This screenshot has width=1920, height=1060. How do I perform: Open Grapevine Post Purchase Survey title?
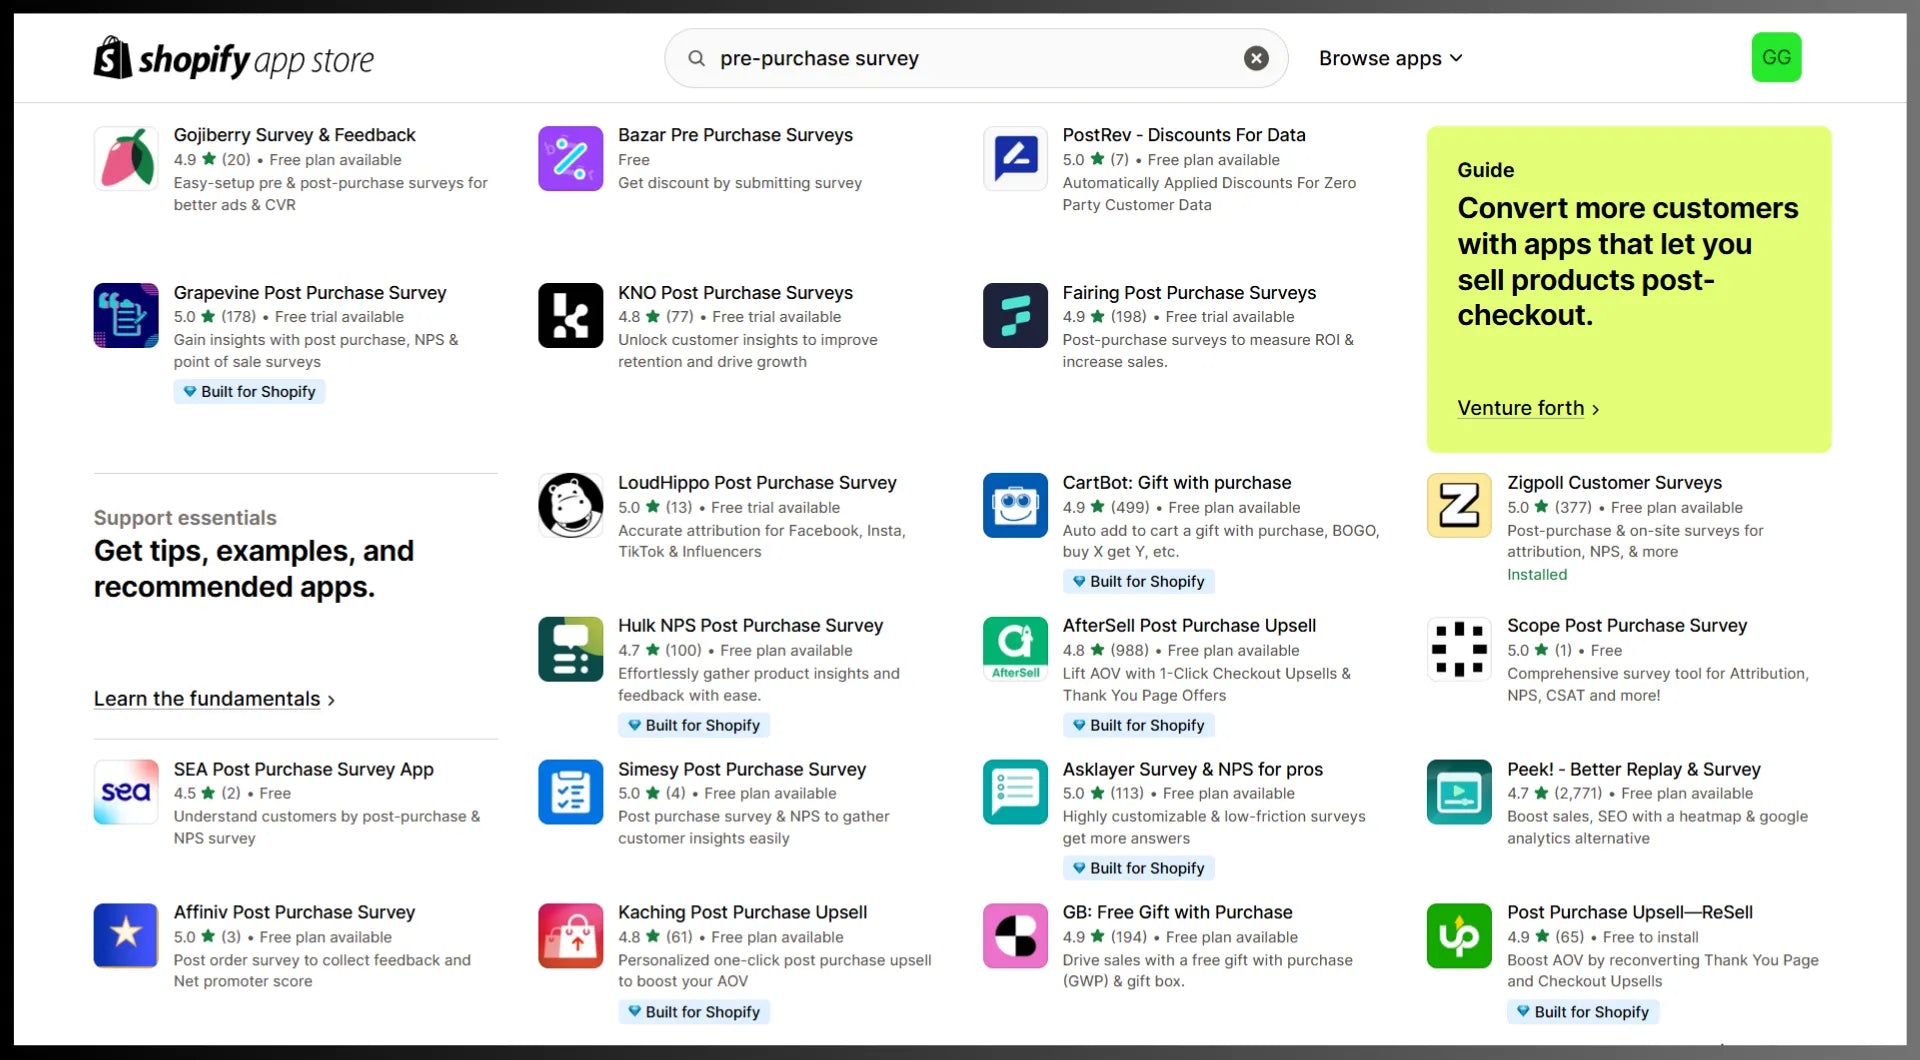click(x=310, y=293)
